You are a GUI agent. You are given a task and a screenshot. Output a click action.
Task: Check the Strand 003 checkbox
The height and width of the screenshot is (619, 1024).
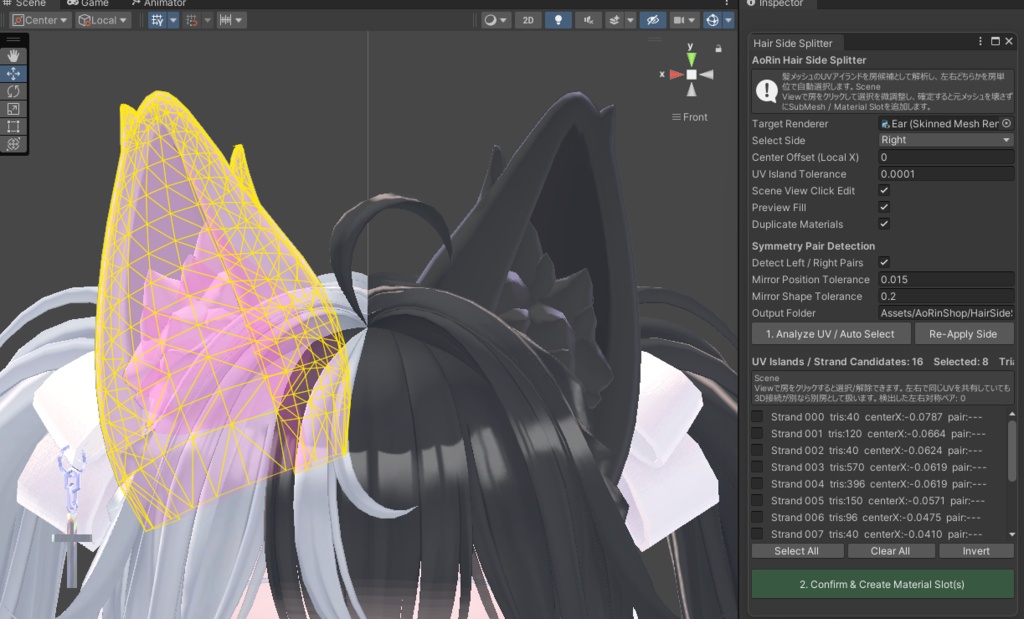pyautogui.click(x=757, y=466)
